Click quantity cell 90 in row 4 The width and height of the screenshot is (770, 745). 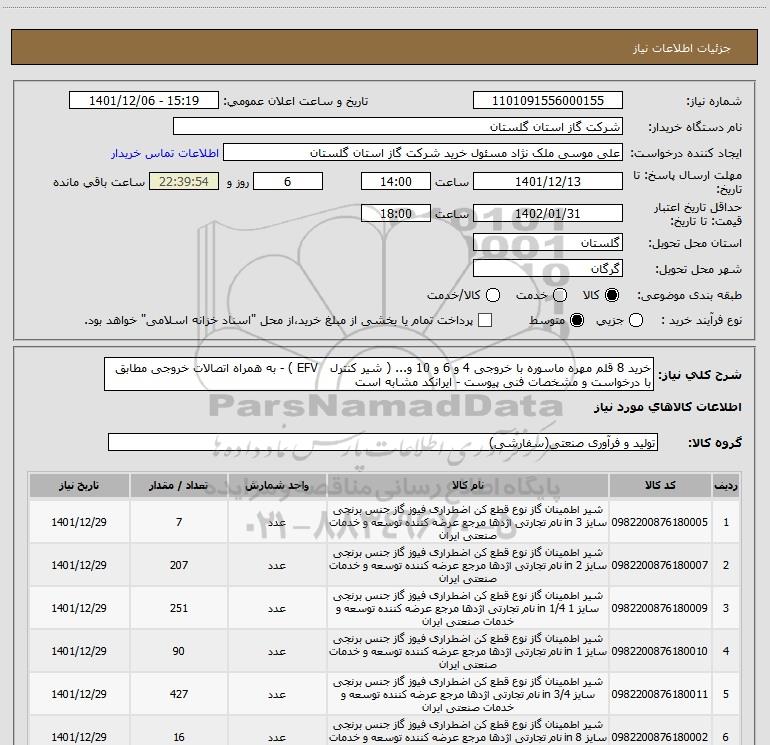click(178, 651)
